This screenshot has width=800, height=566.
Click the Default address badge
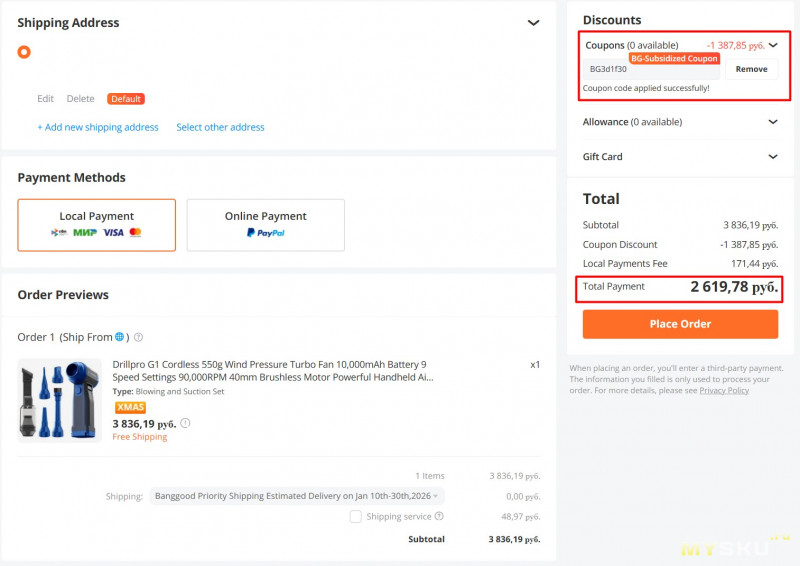point(126,99)
